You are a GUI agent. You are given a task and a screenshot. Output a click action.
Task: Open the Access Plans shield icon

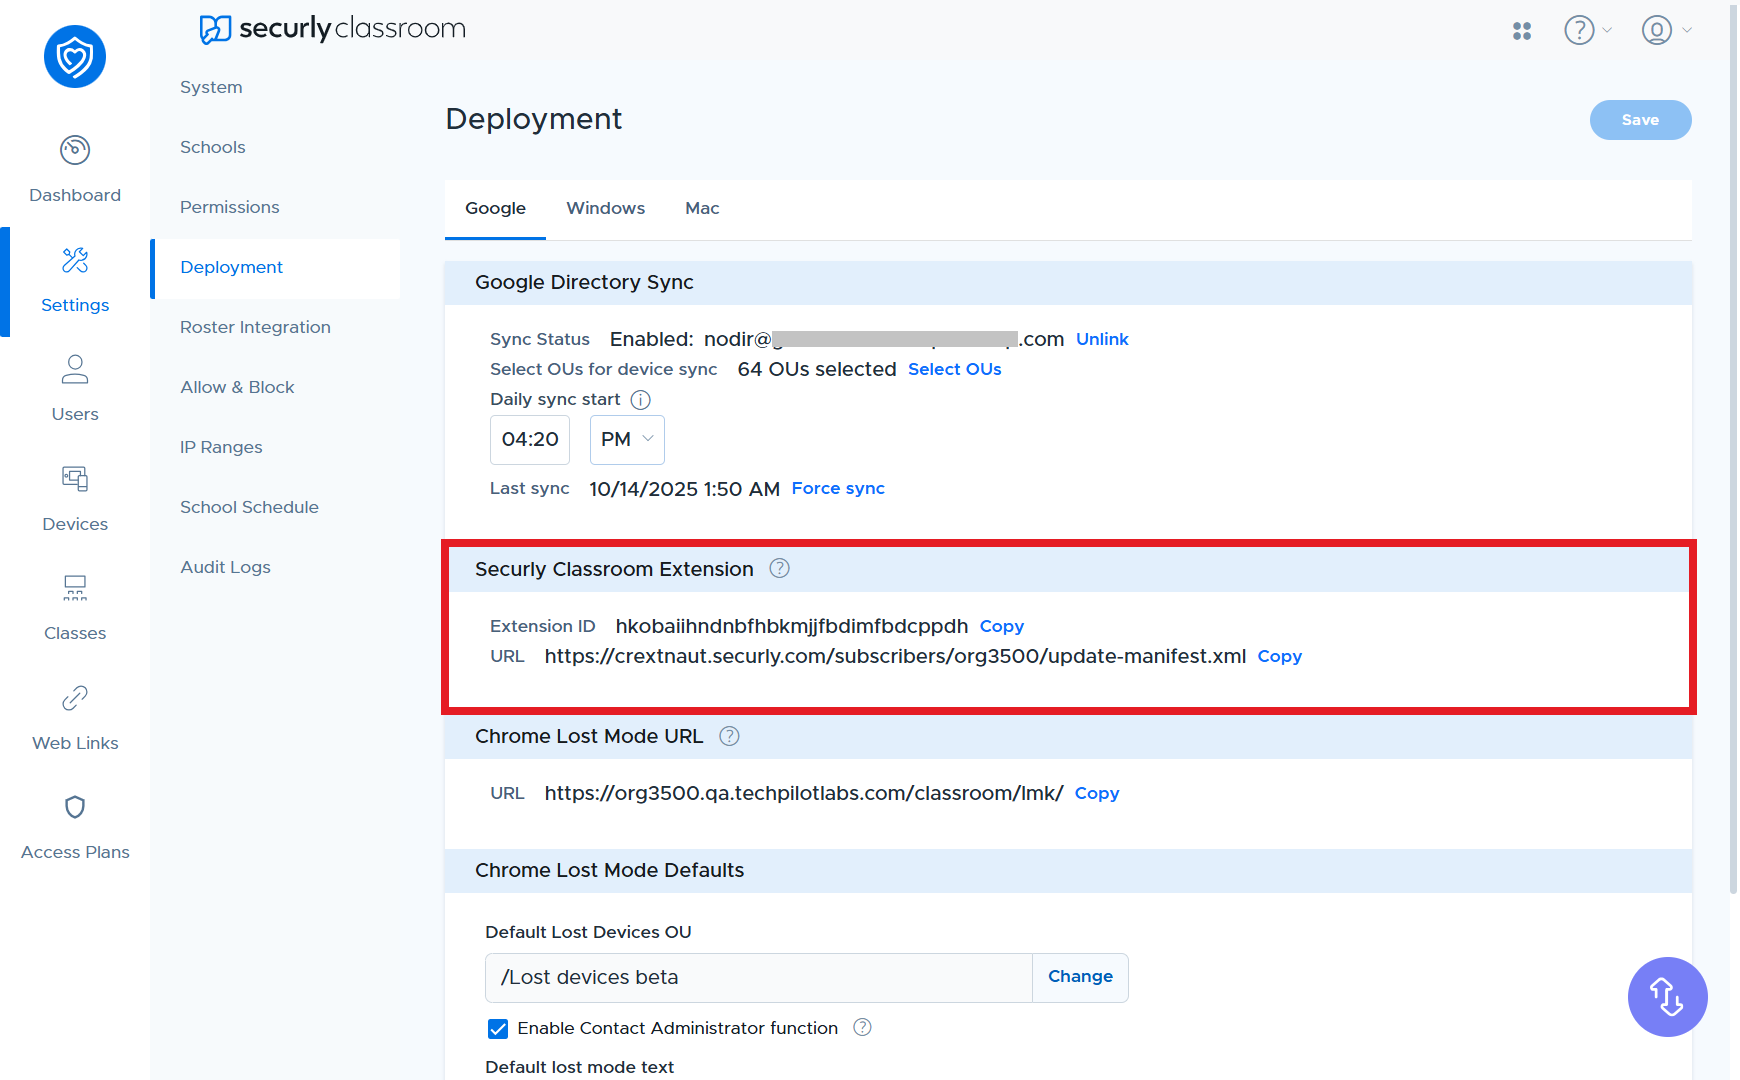75,807
